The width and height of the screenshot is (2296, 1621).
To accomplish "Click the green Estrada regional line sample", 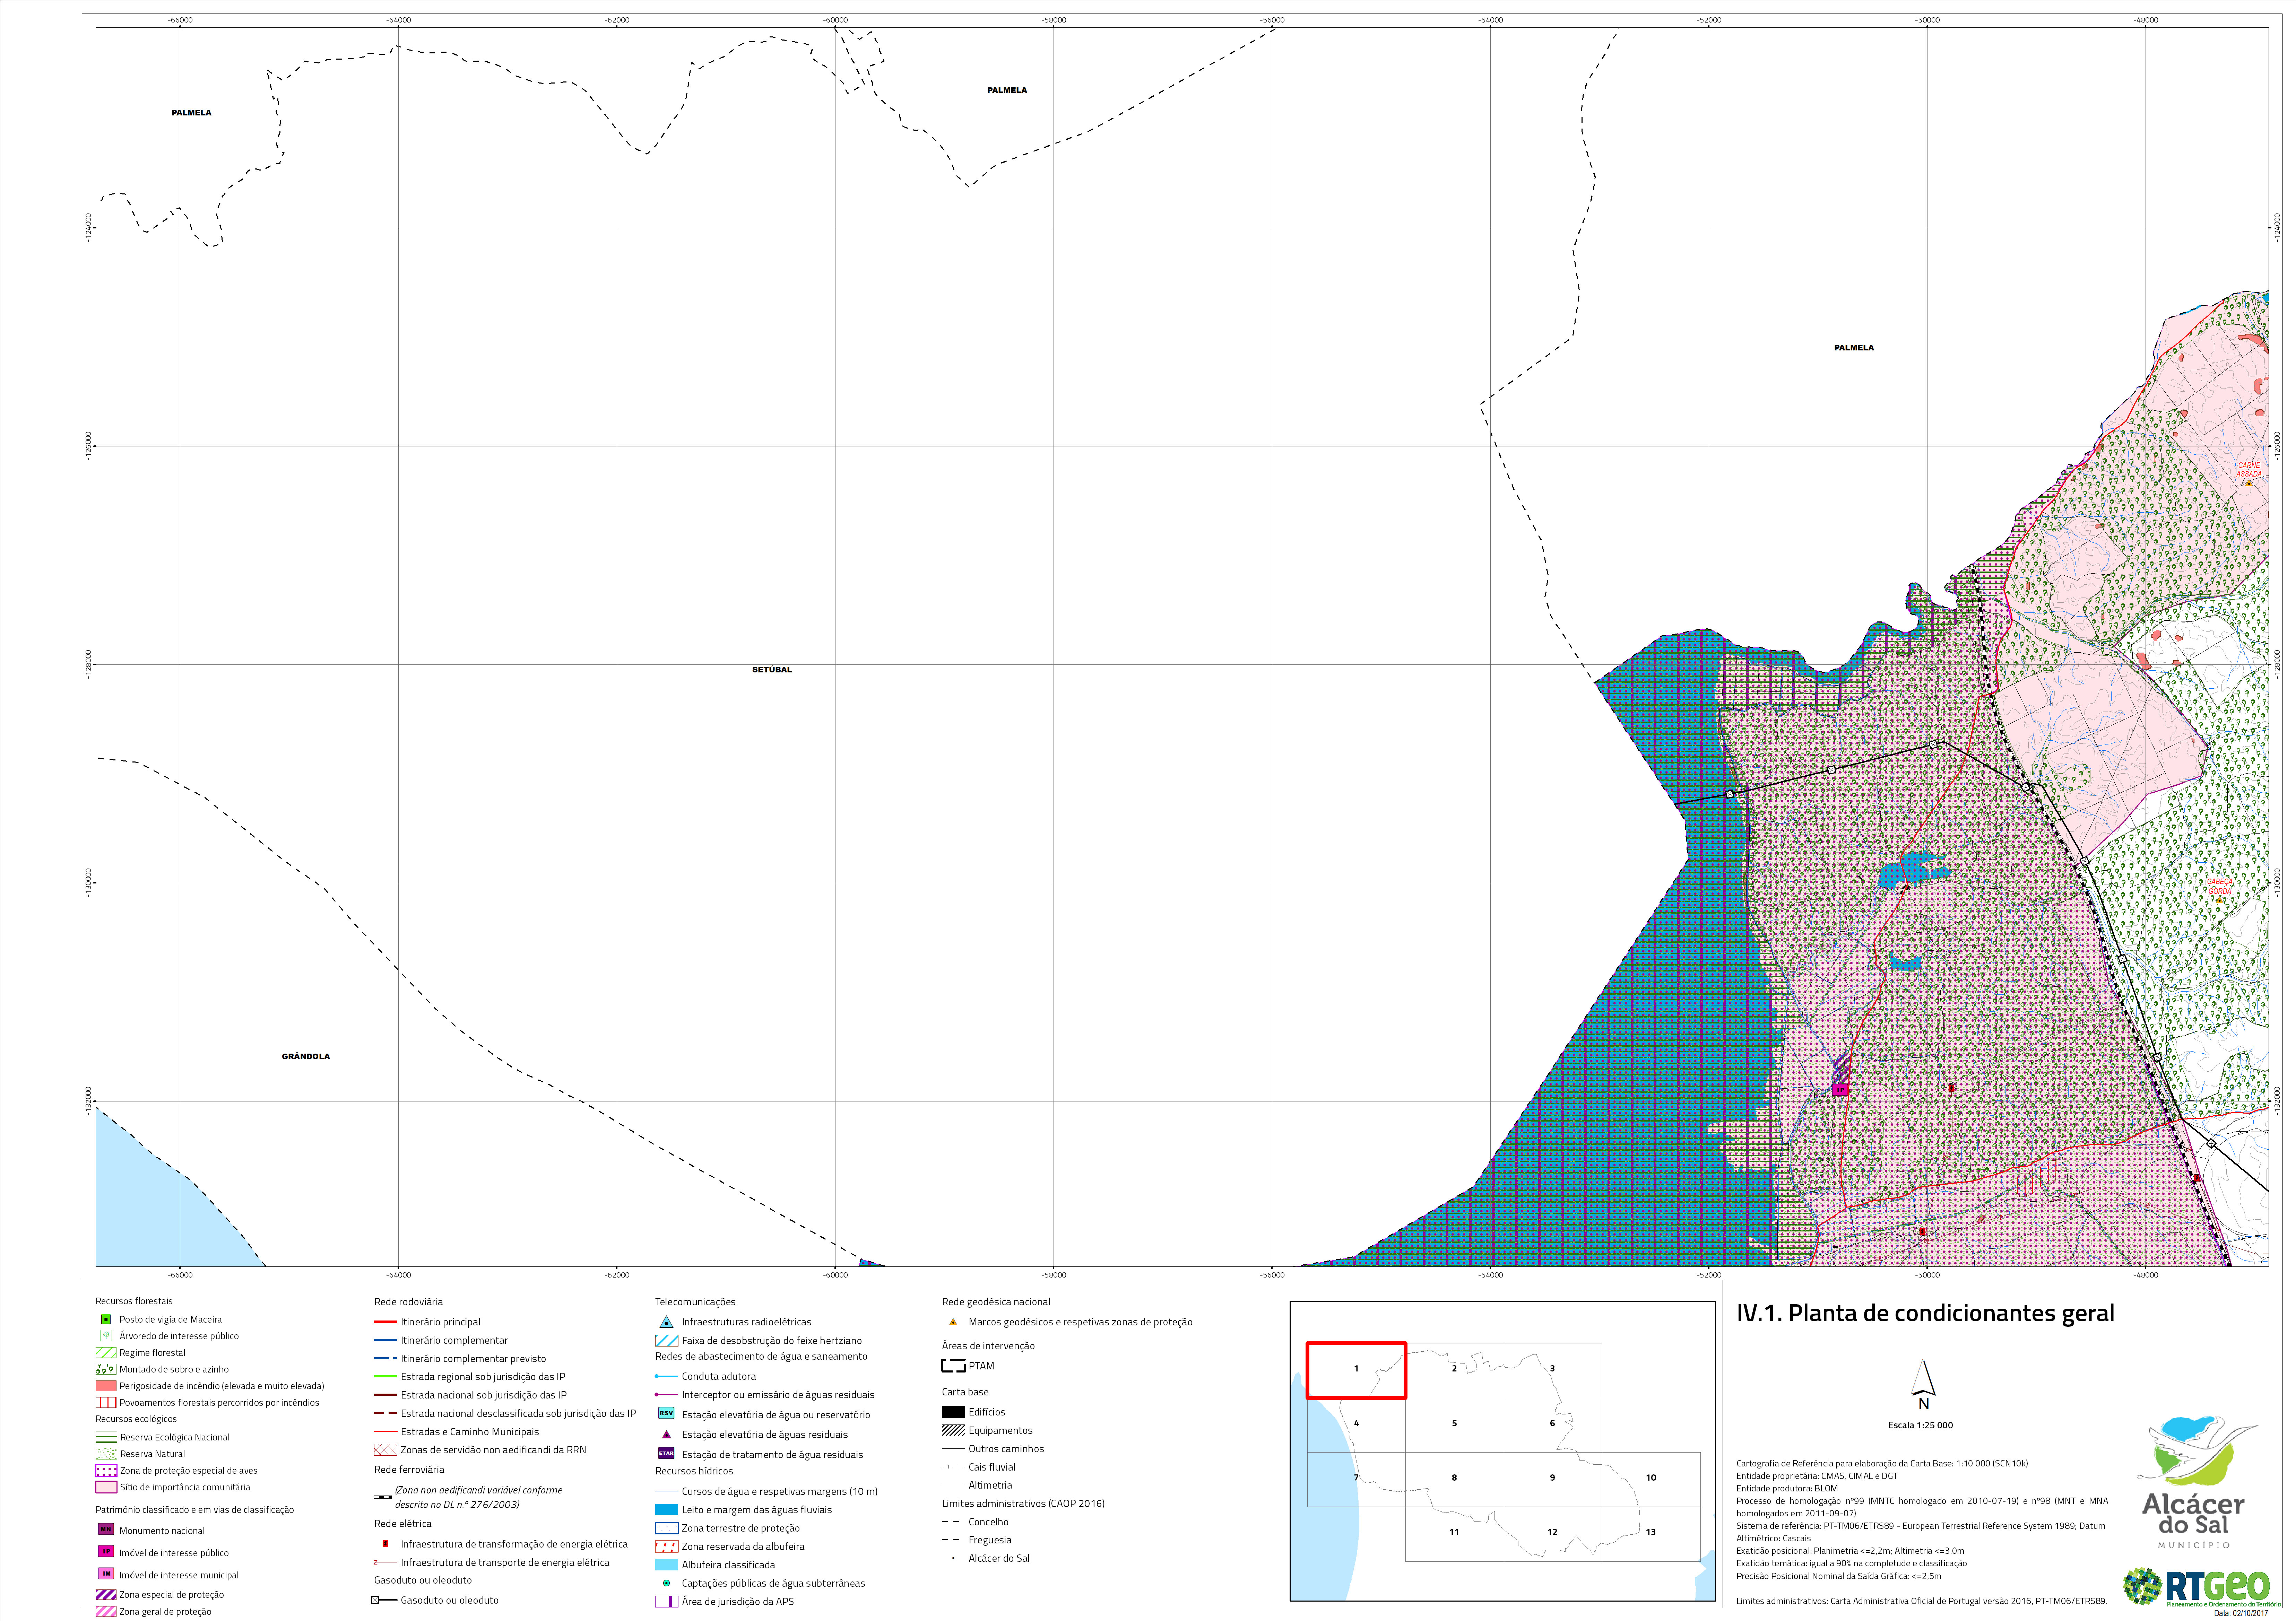I will (385, 1377).
